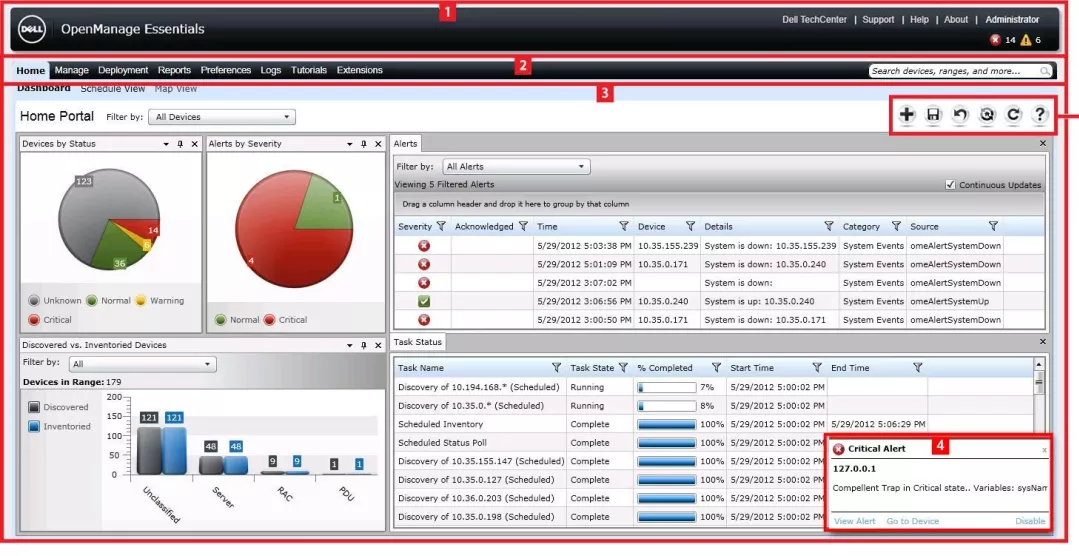Open the Deployment menu
This screenshot has width=1079, height=556.
tap(123, 70)
